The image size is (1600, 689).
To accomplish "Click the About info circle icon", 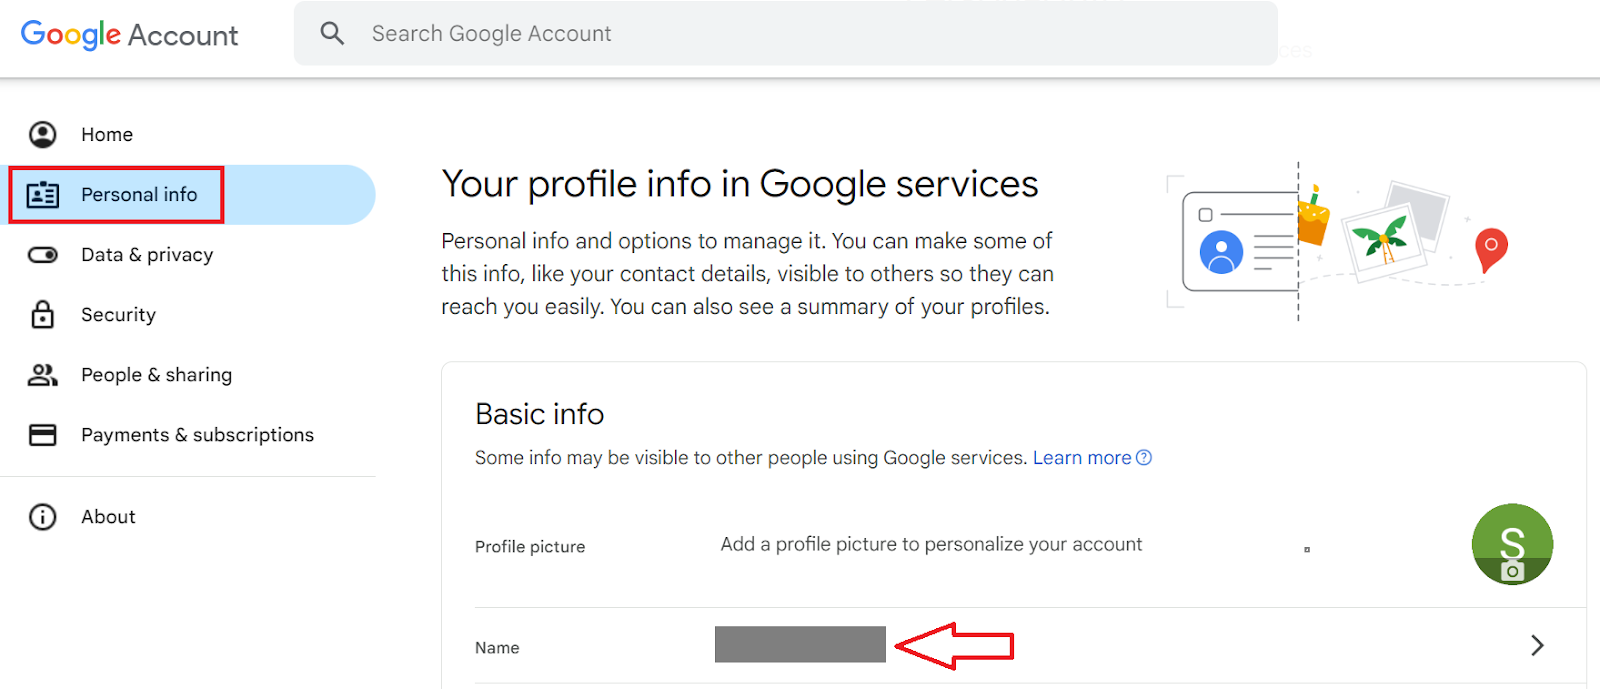I will 43,517.
